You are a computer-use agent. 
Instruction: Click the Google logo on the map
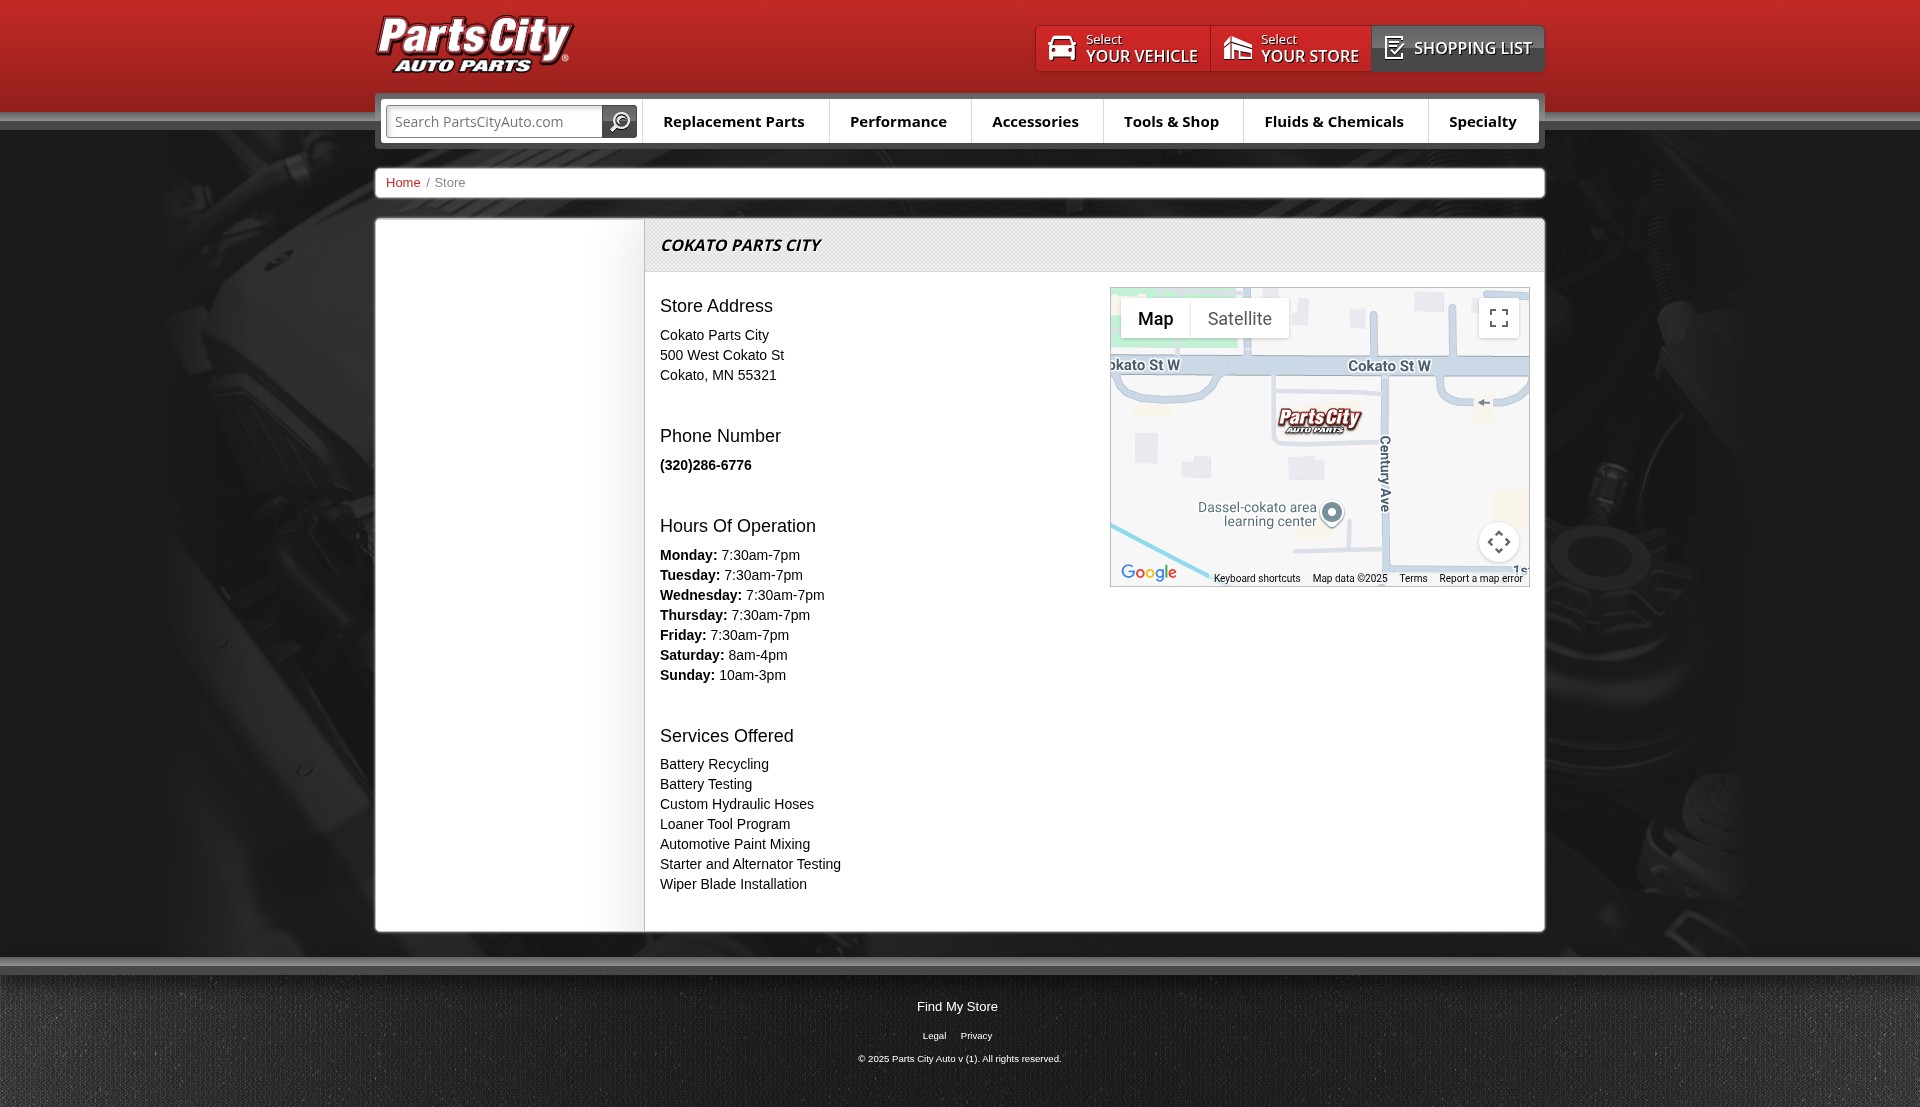coord(1149,573)
